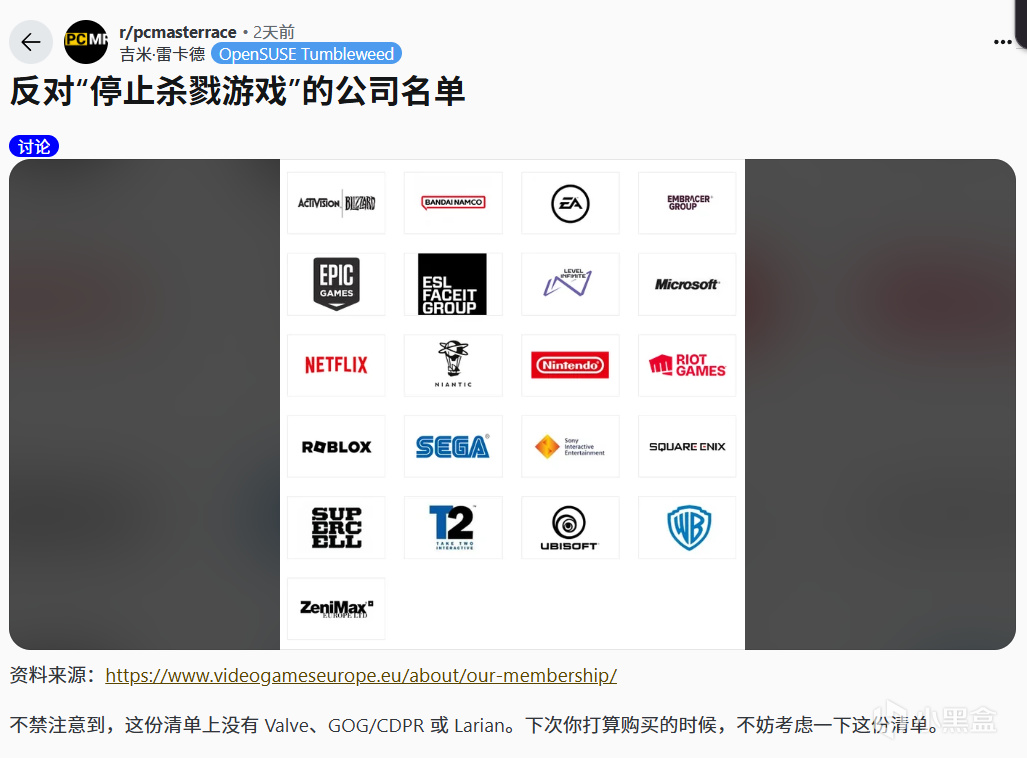Viewport: 1027px width, 758px height.
Task: Click the Riot Games logo
Action: click(x=687, y=366)
